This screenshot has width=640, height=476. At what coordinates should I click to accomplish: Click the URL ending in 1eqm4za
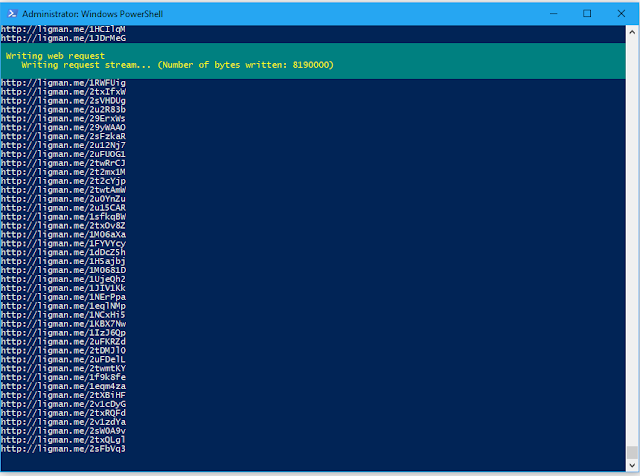click(x=63, y=387)
